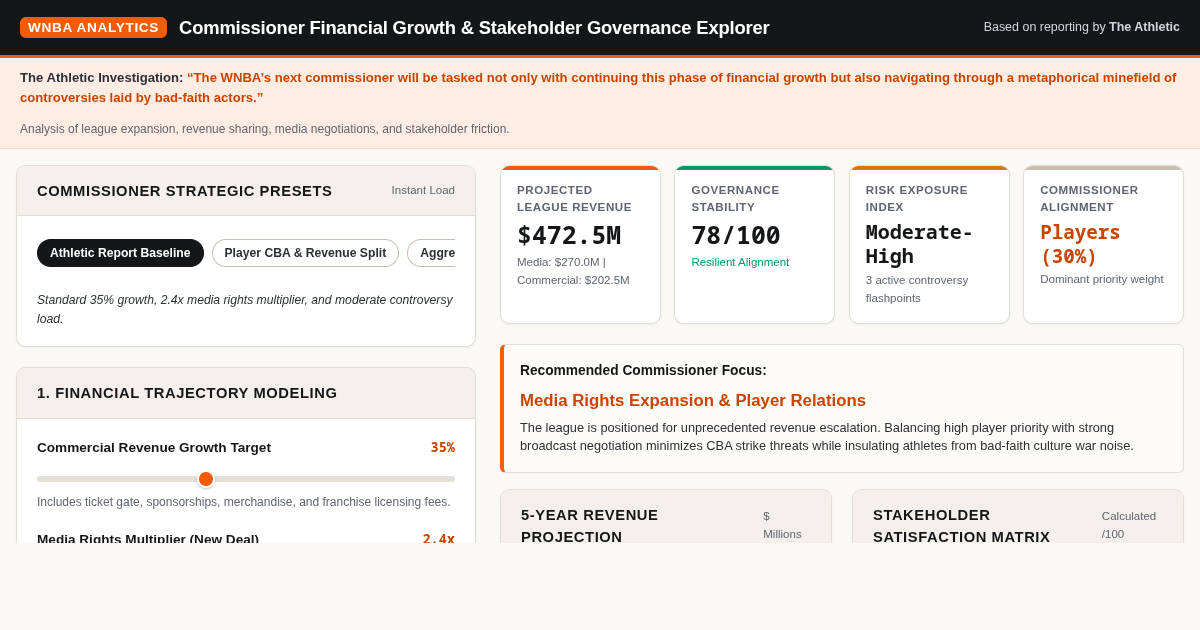Open the Governance Stability 78/100 card
Screen dimensions: 1200x630
point(754,245)
